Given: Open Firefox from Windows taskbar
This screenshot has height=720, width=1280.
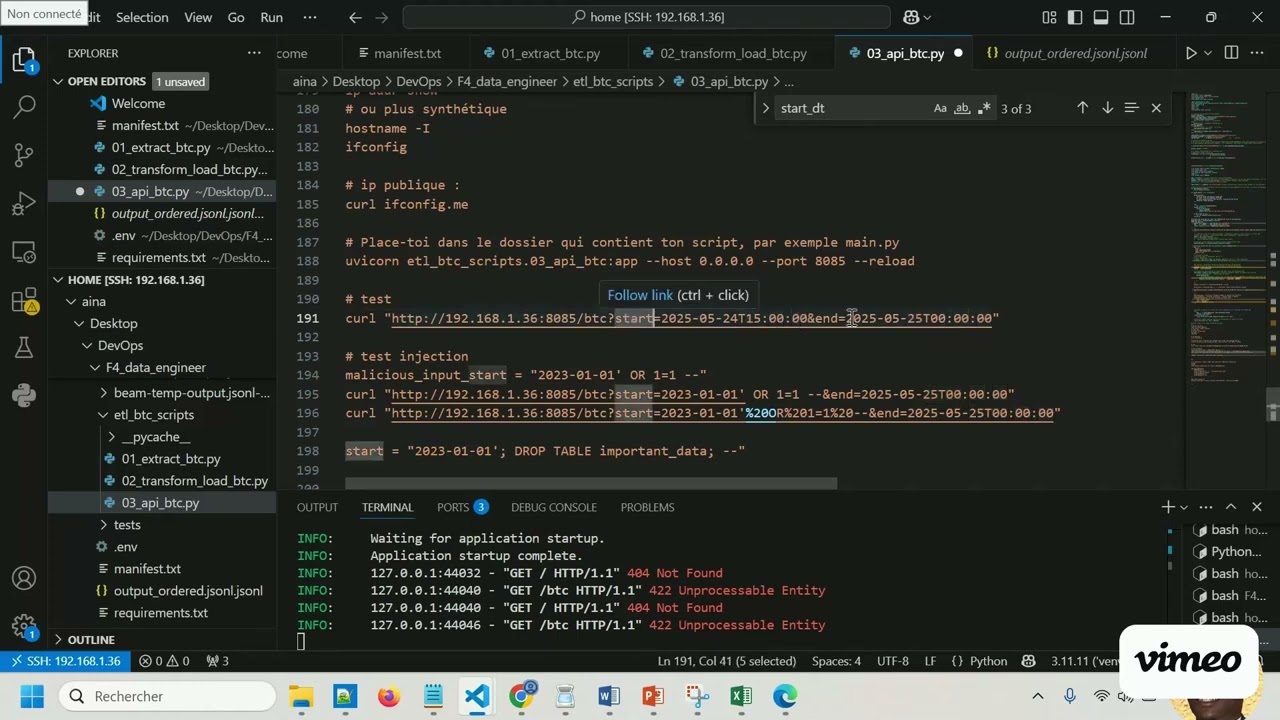Looking at the screenshot, I should coord(388,696).
